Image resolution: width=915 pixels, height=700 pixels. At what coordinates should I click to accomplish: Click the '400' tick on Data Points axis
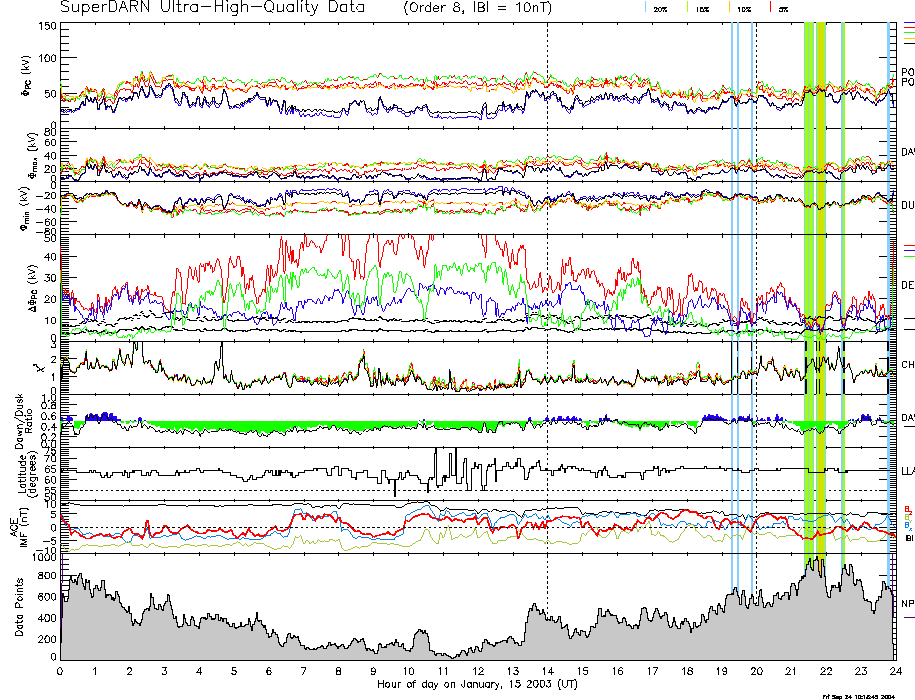tap(47, 618)
